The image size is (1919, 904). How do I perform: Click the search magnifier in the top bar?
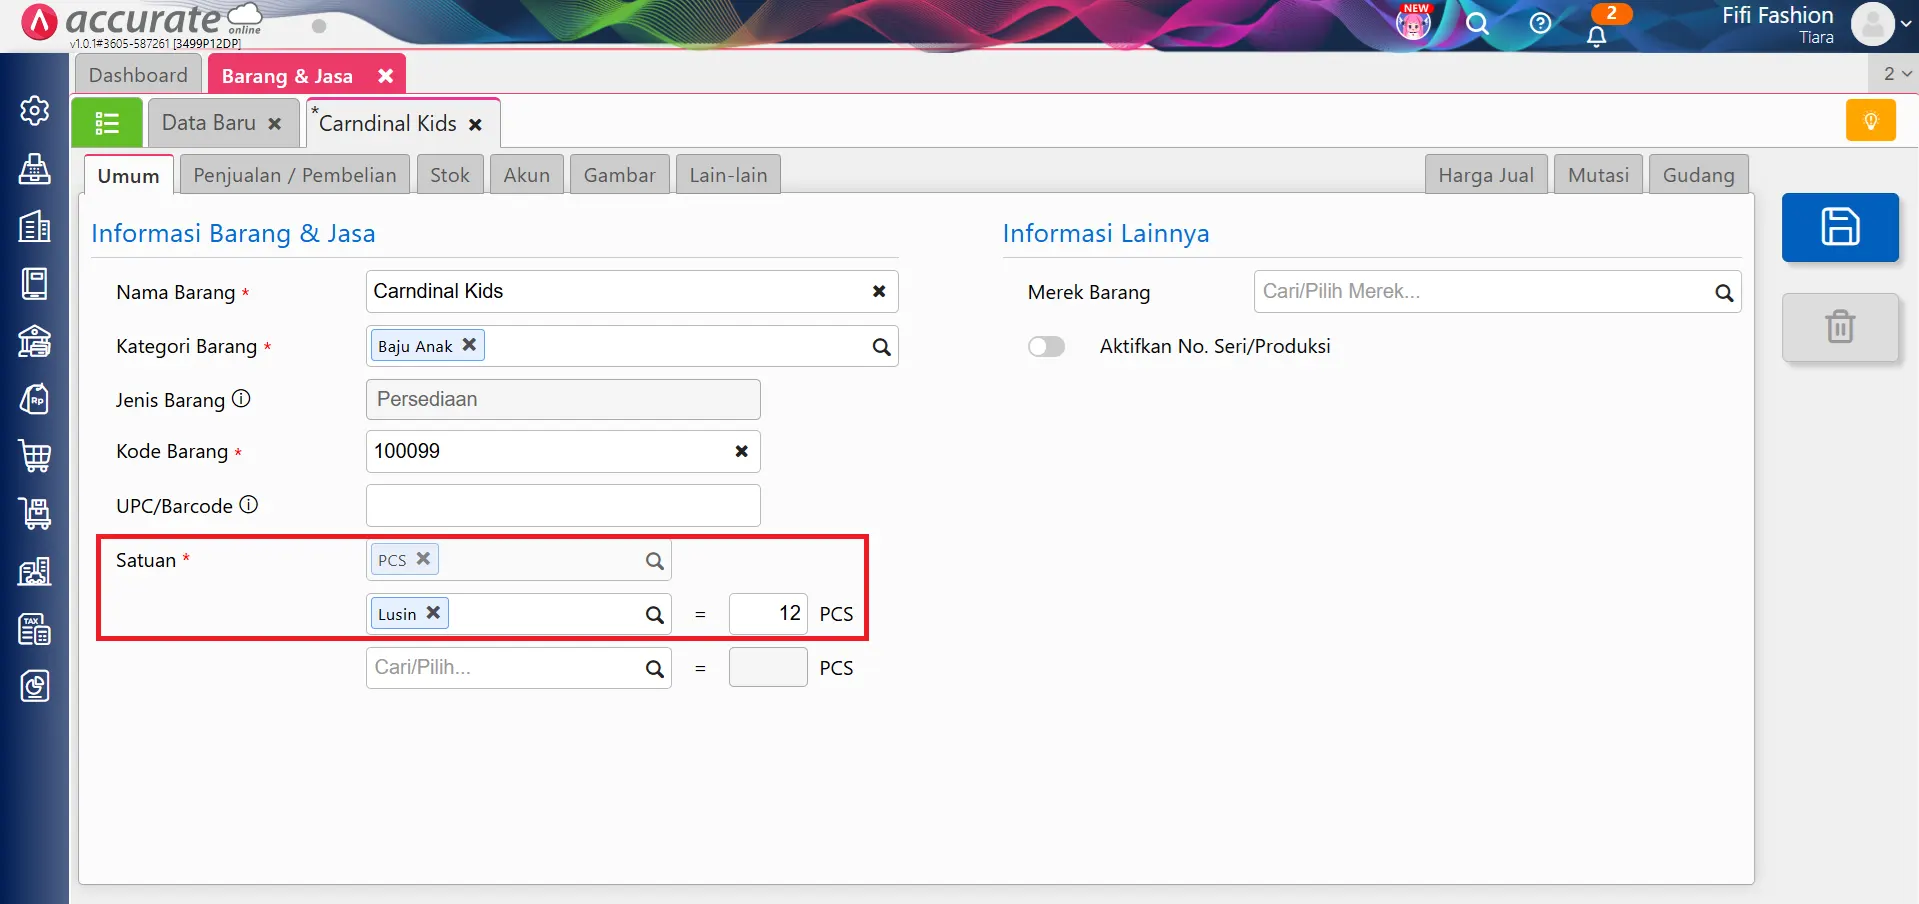click(x=1477, y=25)
